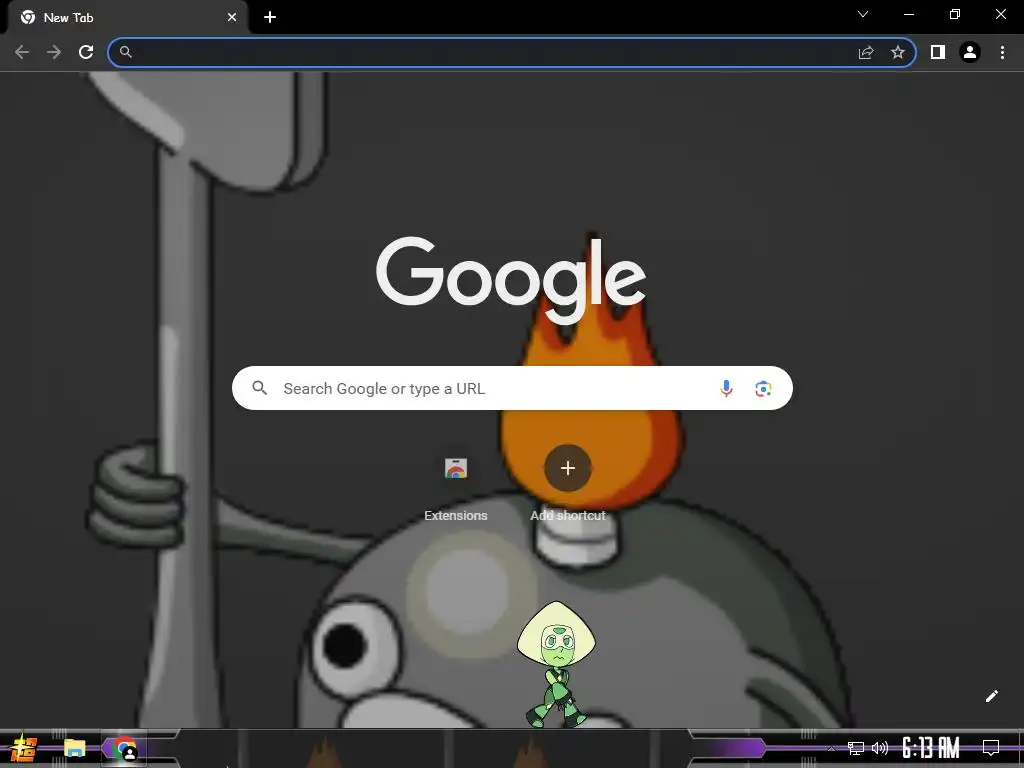Open the Chrome three-dot menu
Viewport: 1024px width, 768px height.
click(x=1002, y=52)
